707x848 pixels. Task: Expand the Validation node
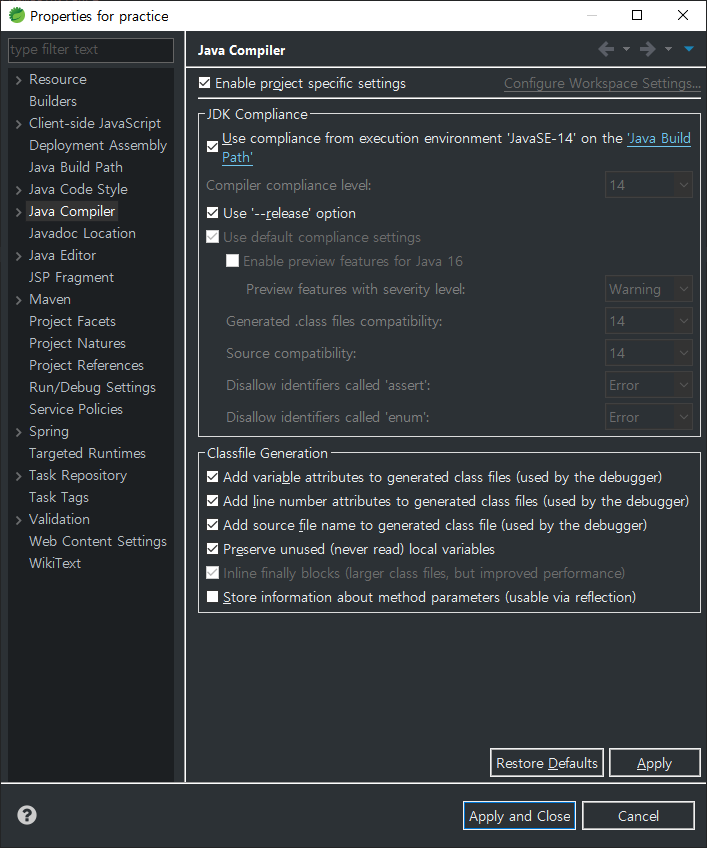click(19, 520)
